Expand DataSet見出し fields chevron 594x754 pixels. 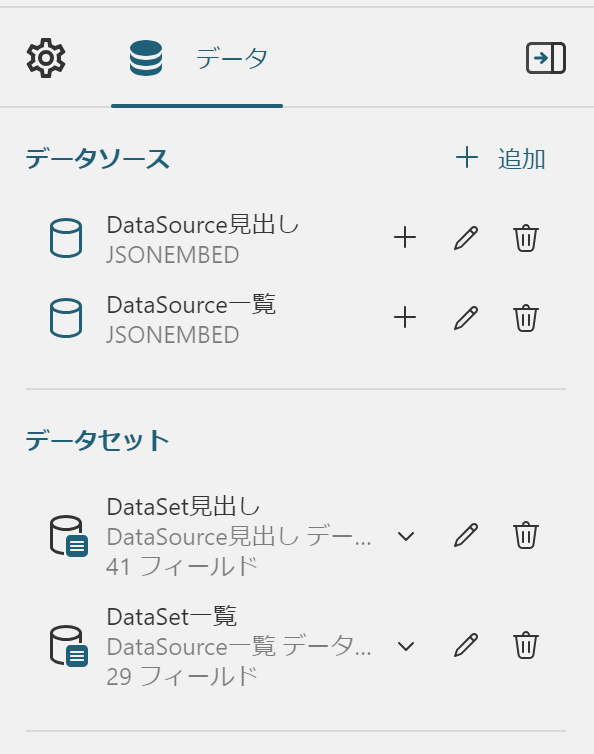406,536
